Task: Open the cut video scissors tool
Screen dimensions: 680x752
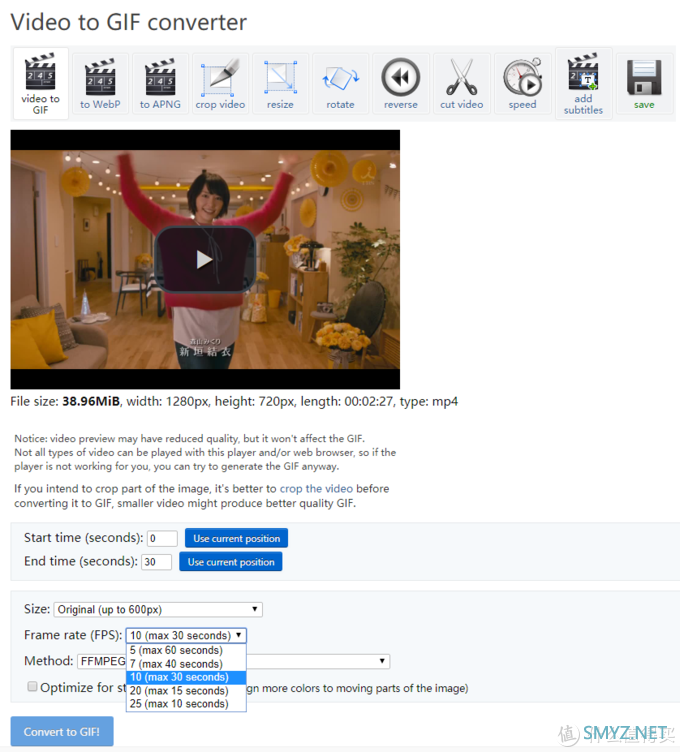Action: click(462, 83)
